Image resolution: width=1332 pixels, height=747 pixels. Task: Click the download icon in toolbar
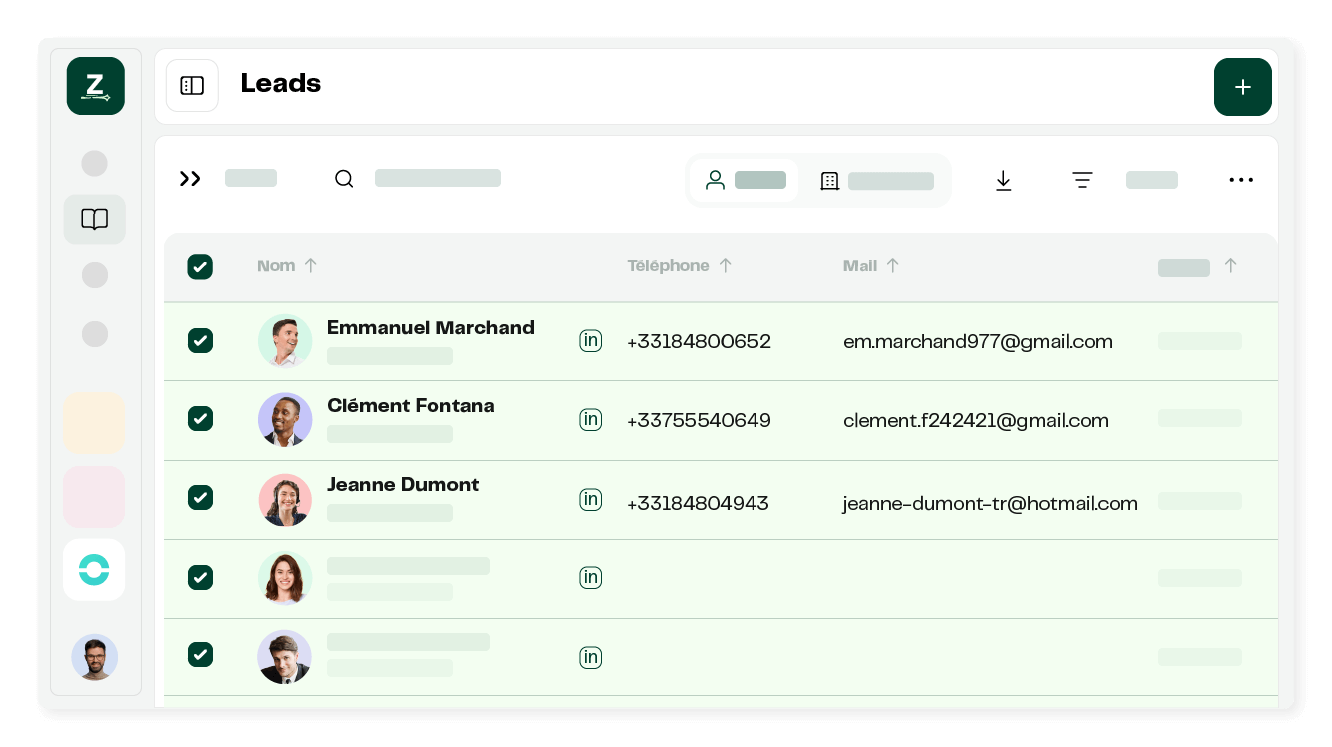[1003, 180]
